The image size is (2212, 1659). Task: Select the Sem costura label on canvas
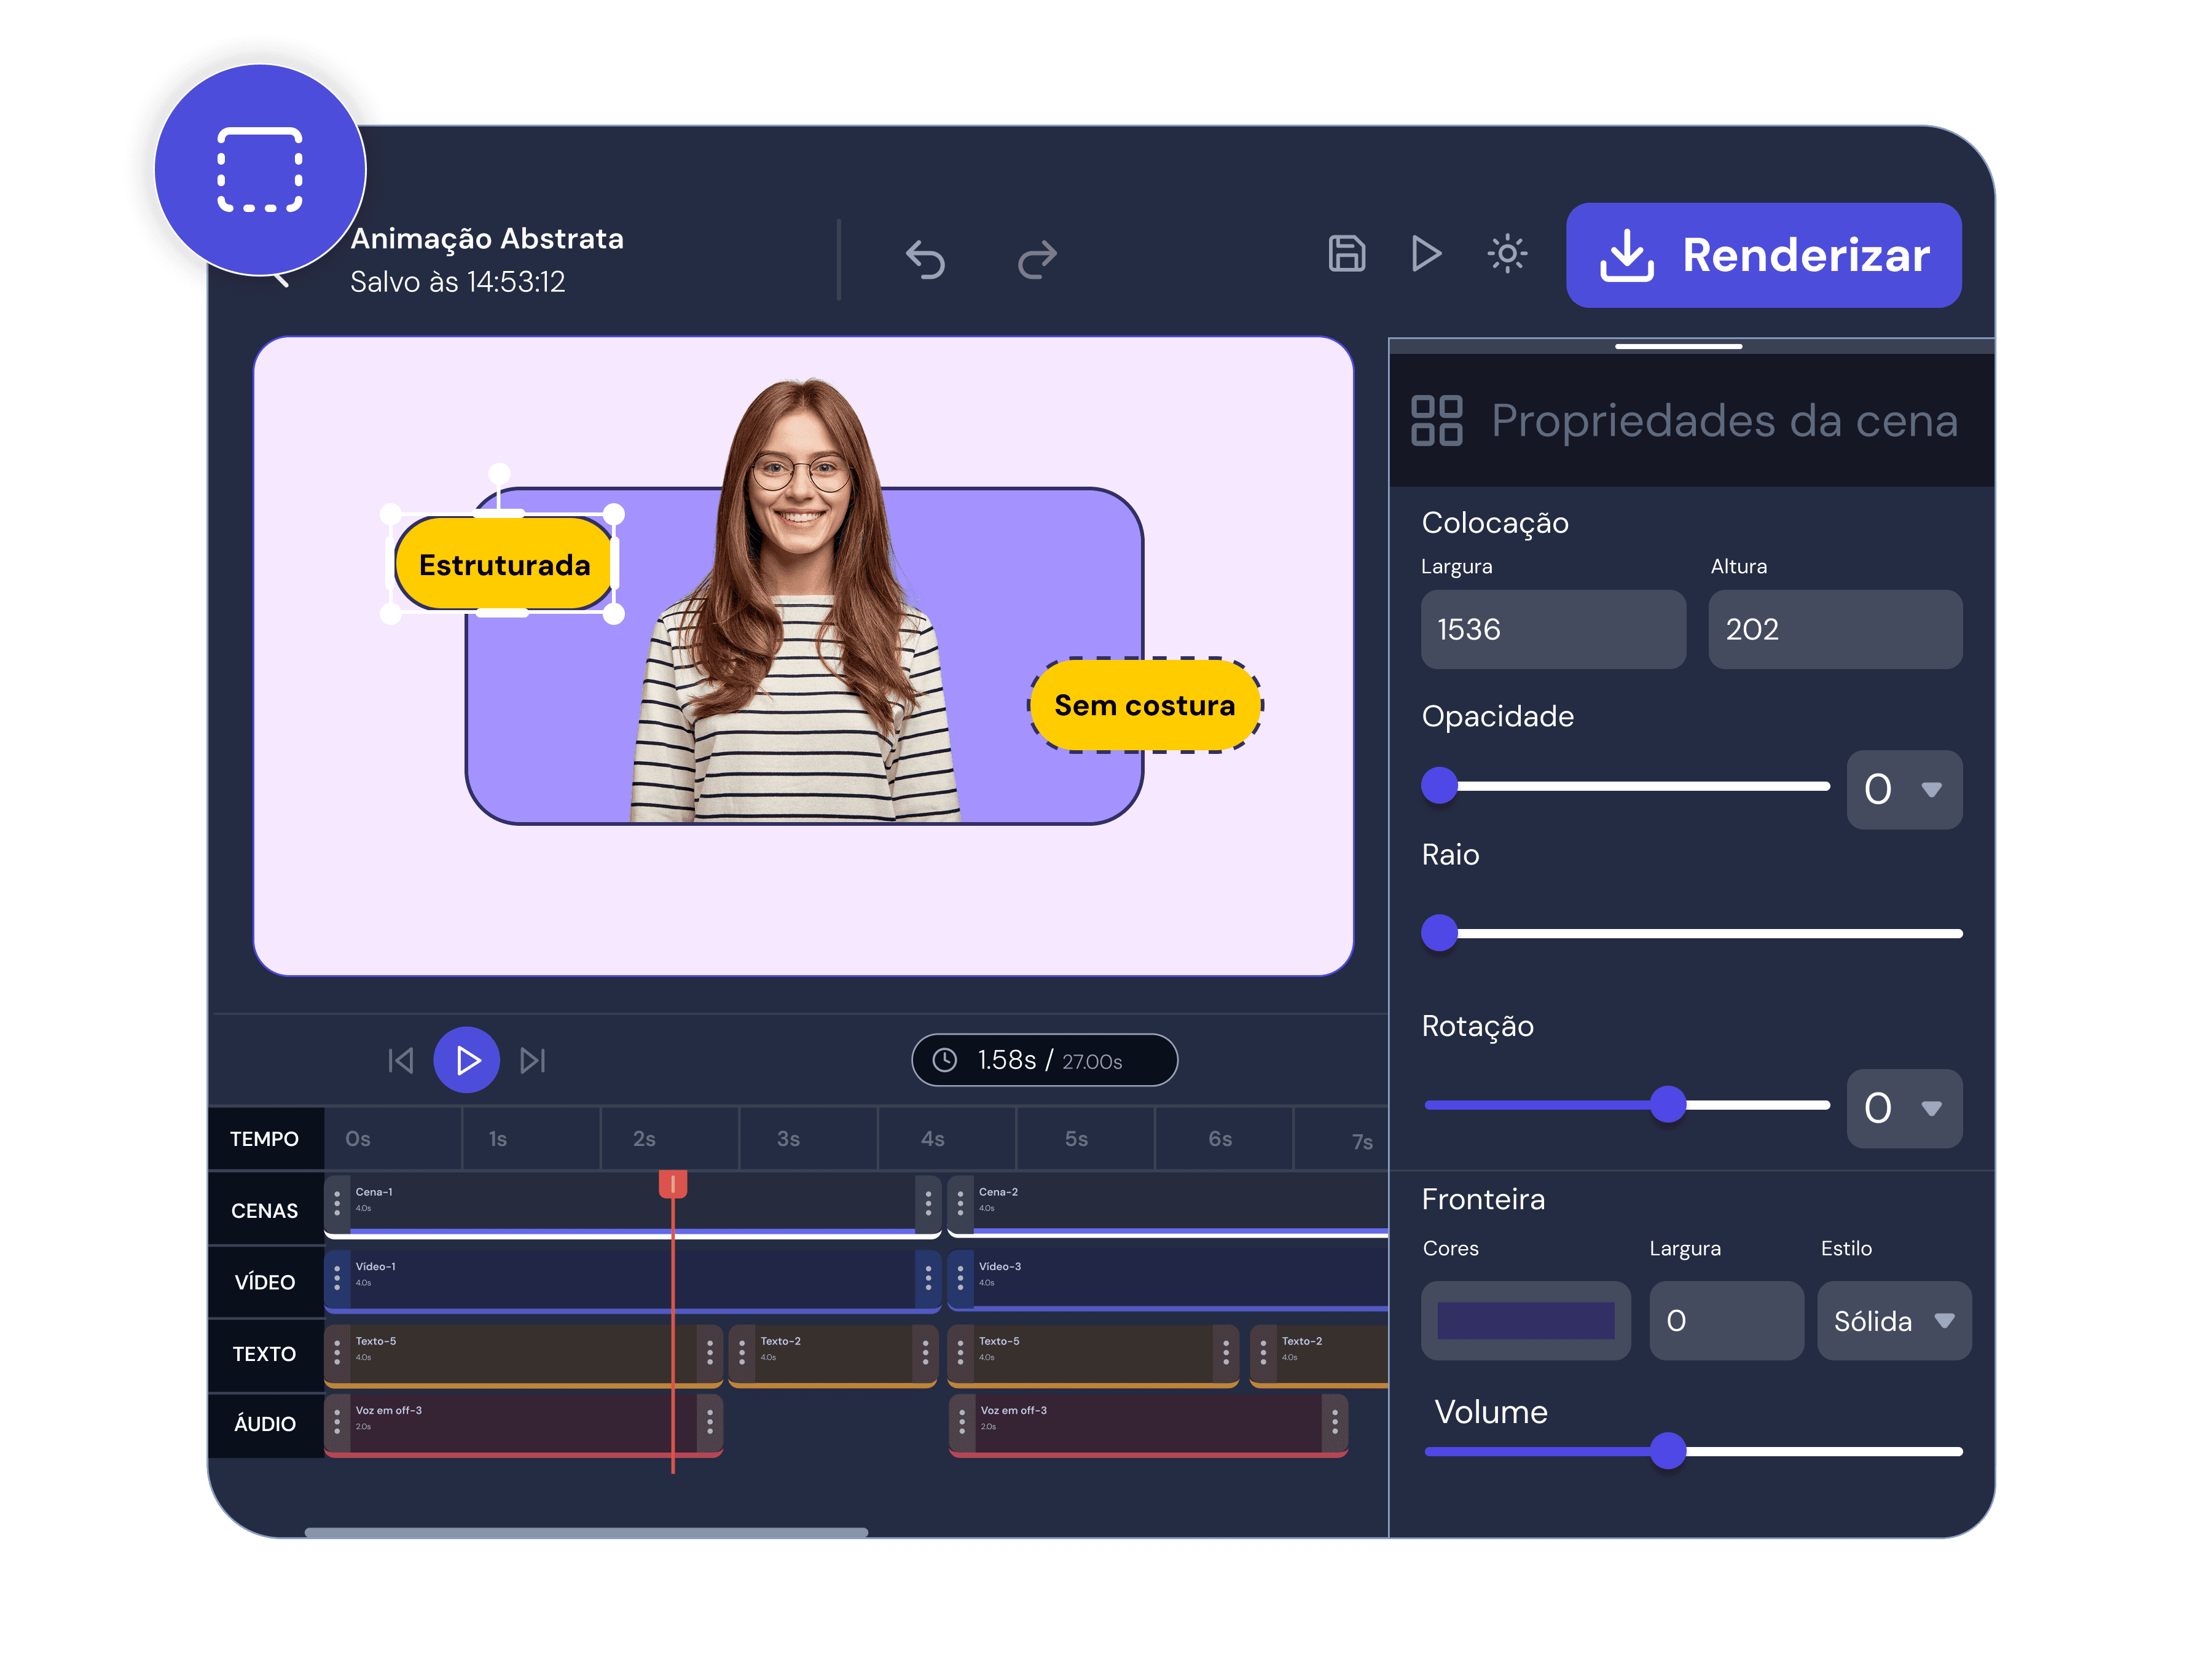click(1145, 705)
